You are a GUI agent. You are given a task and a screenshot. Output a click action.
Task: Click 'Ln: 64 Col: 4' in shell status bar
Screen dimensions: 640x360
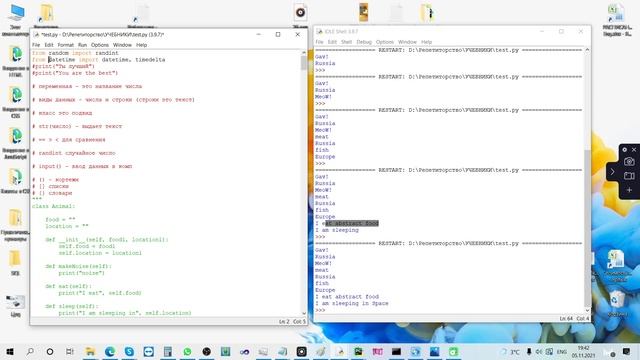pyautogui.click(x=574, y=318)
